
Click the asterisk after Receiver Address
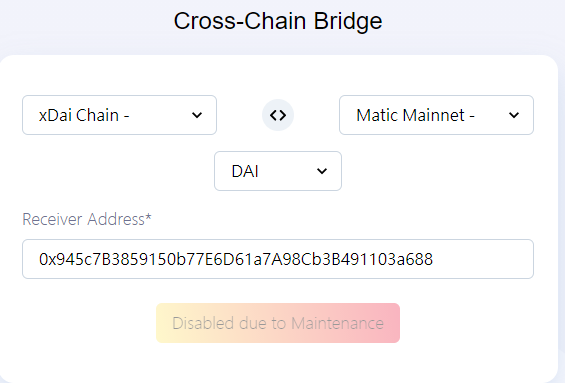(148, 216)
